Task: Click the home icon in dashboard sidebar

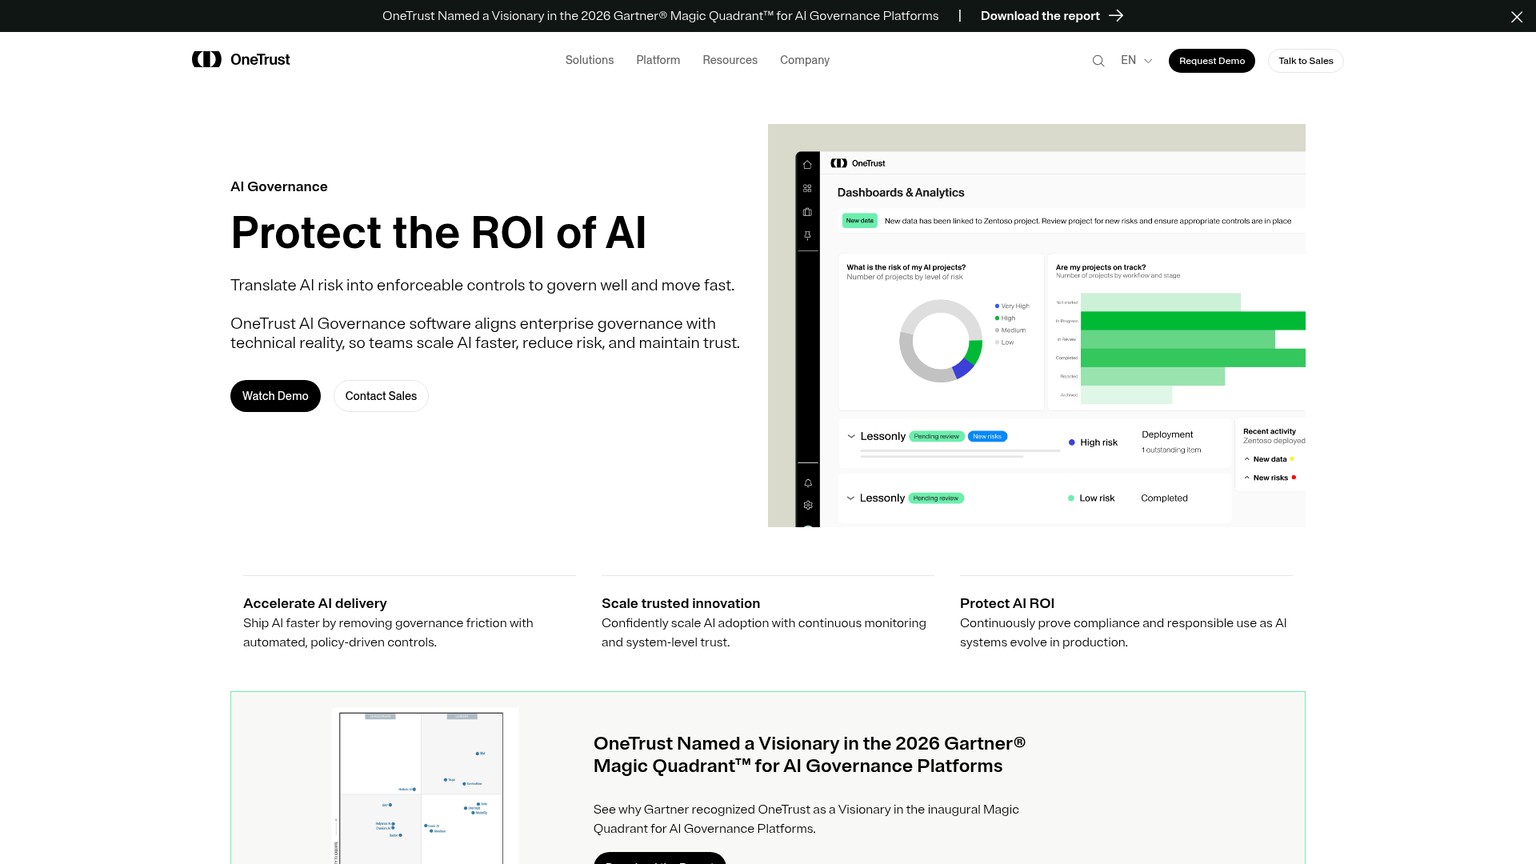Action: (x=807, y=165)
